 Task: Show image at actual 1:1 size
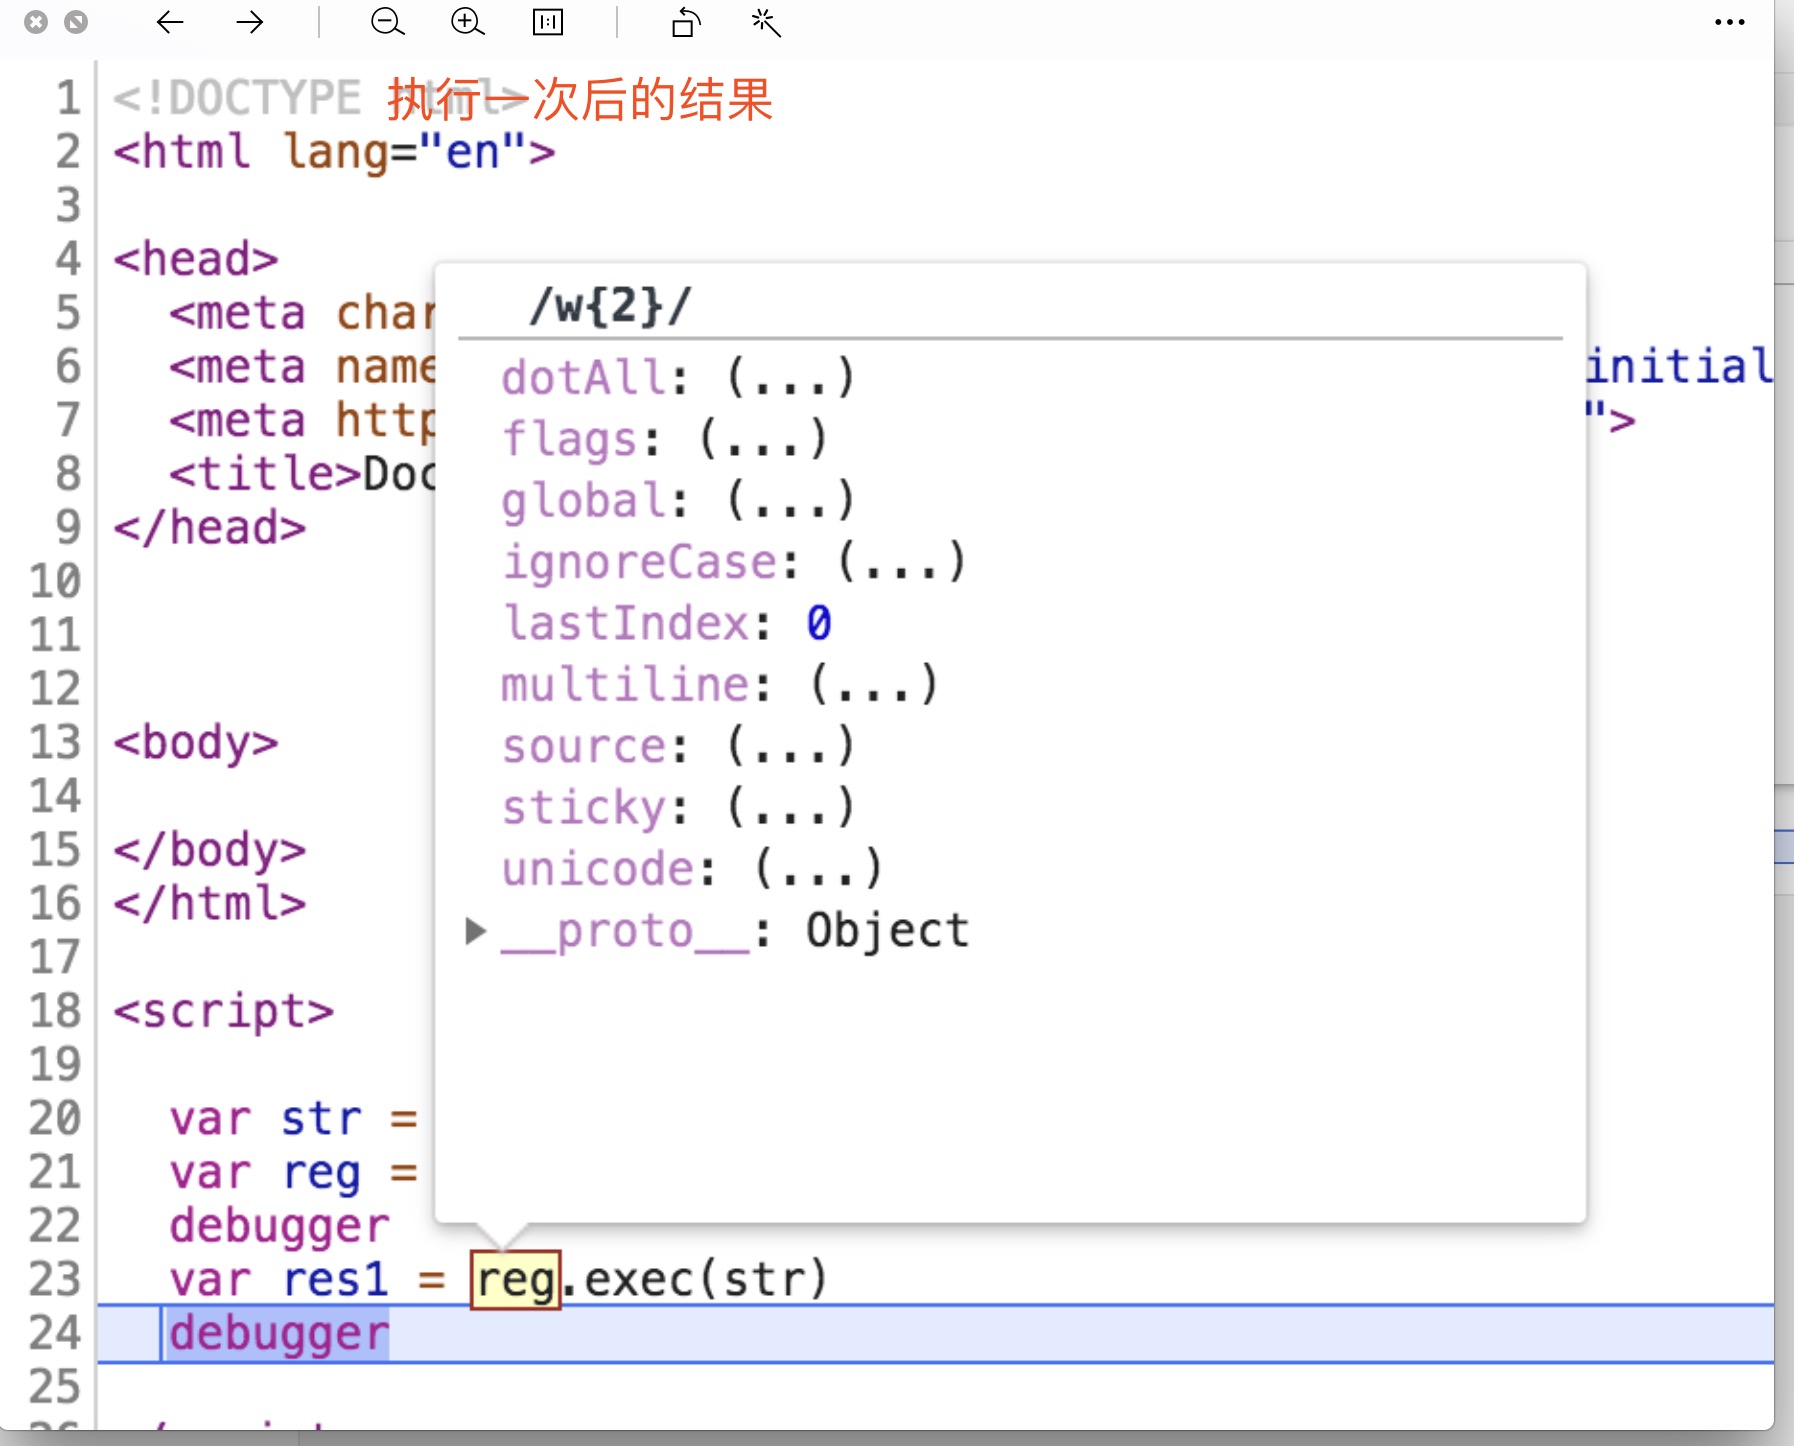coord(548,22)
